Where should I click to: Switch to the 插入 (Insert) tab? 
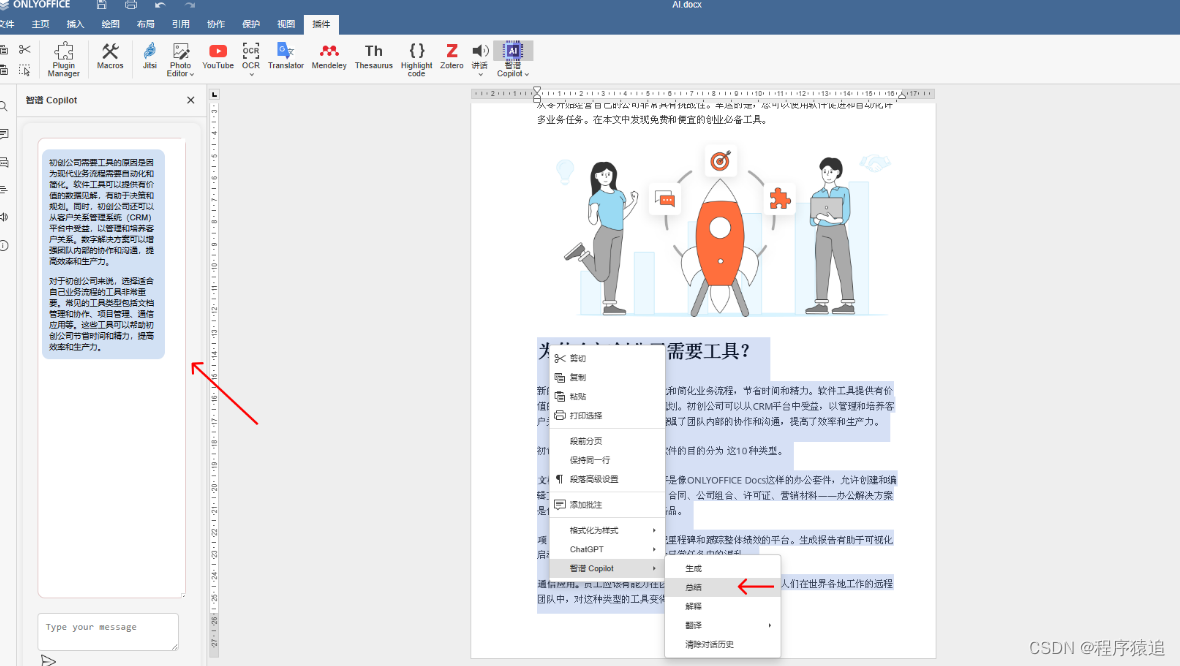click(75, 24)
